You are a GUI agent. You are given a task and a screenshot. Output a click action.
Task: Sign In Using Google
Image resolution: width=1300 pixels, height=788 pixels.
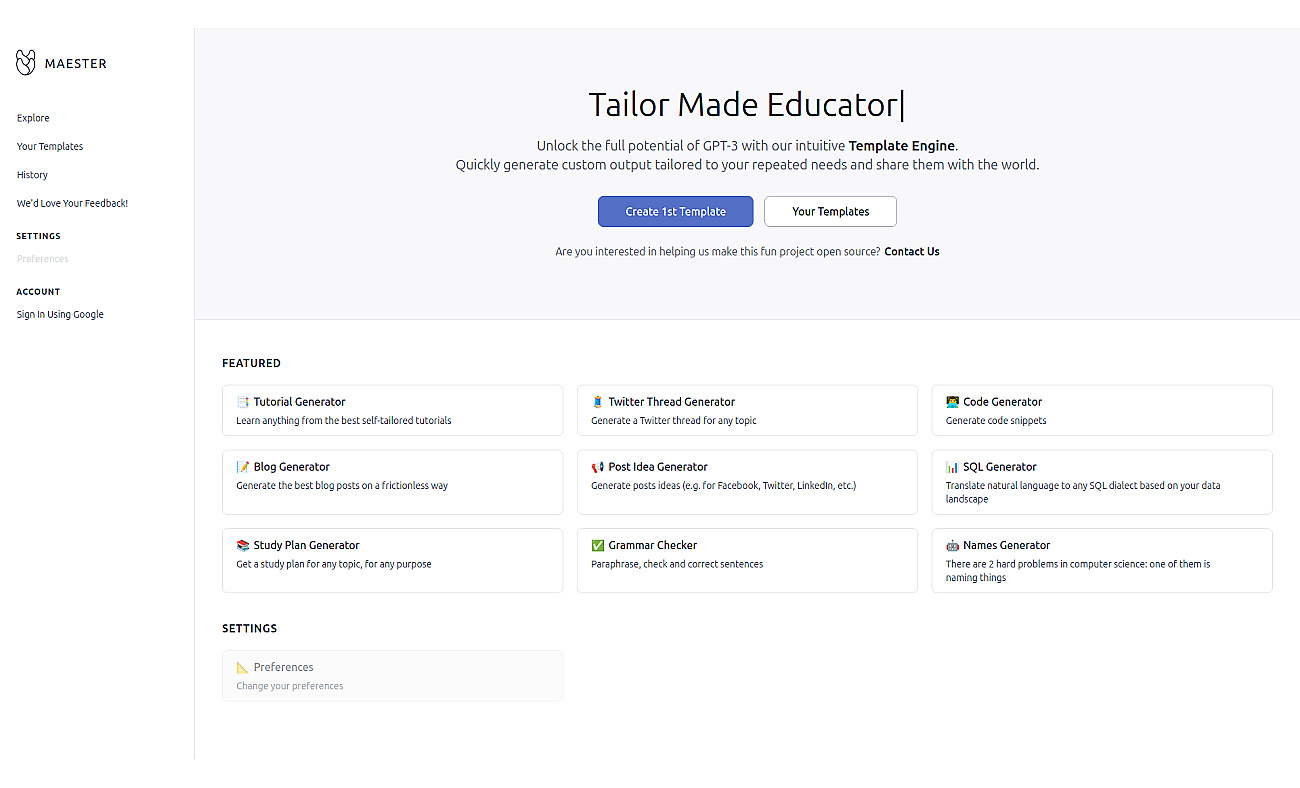[x=60, y=314]
